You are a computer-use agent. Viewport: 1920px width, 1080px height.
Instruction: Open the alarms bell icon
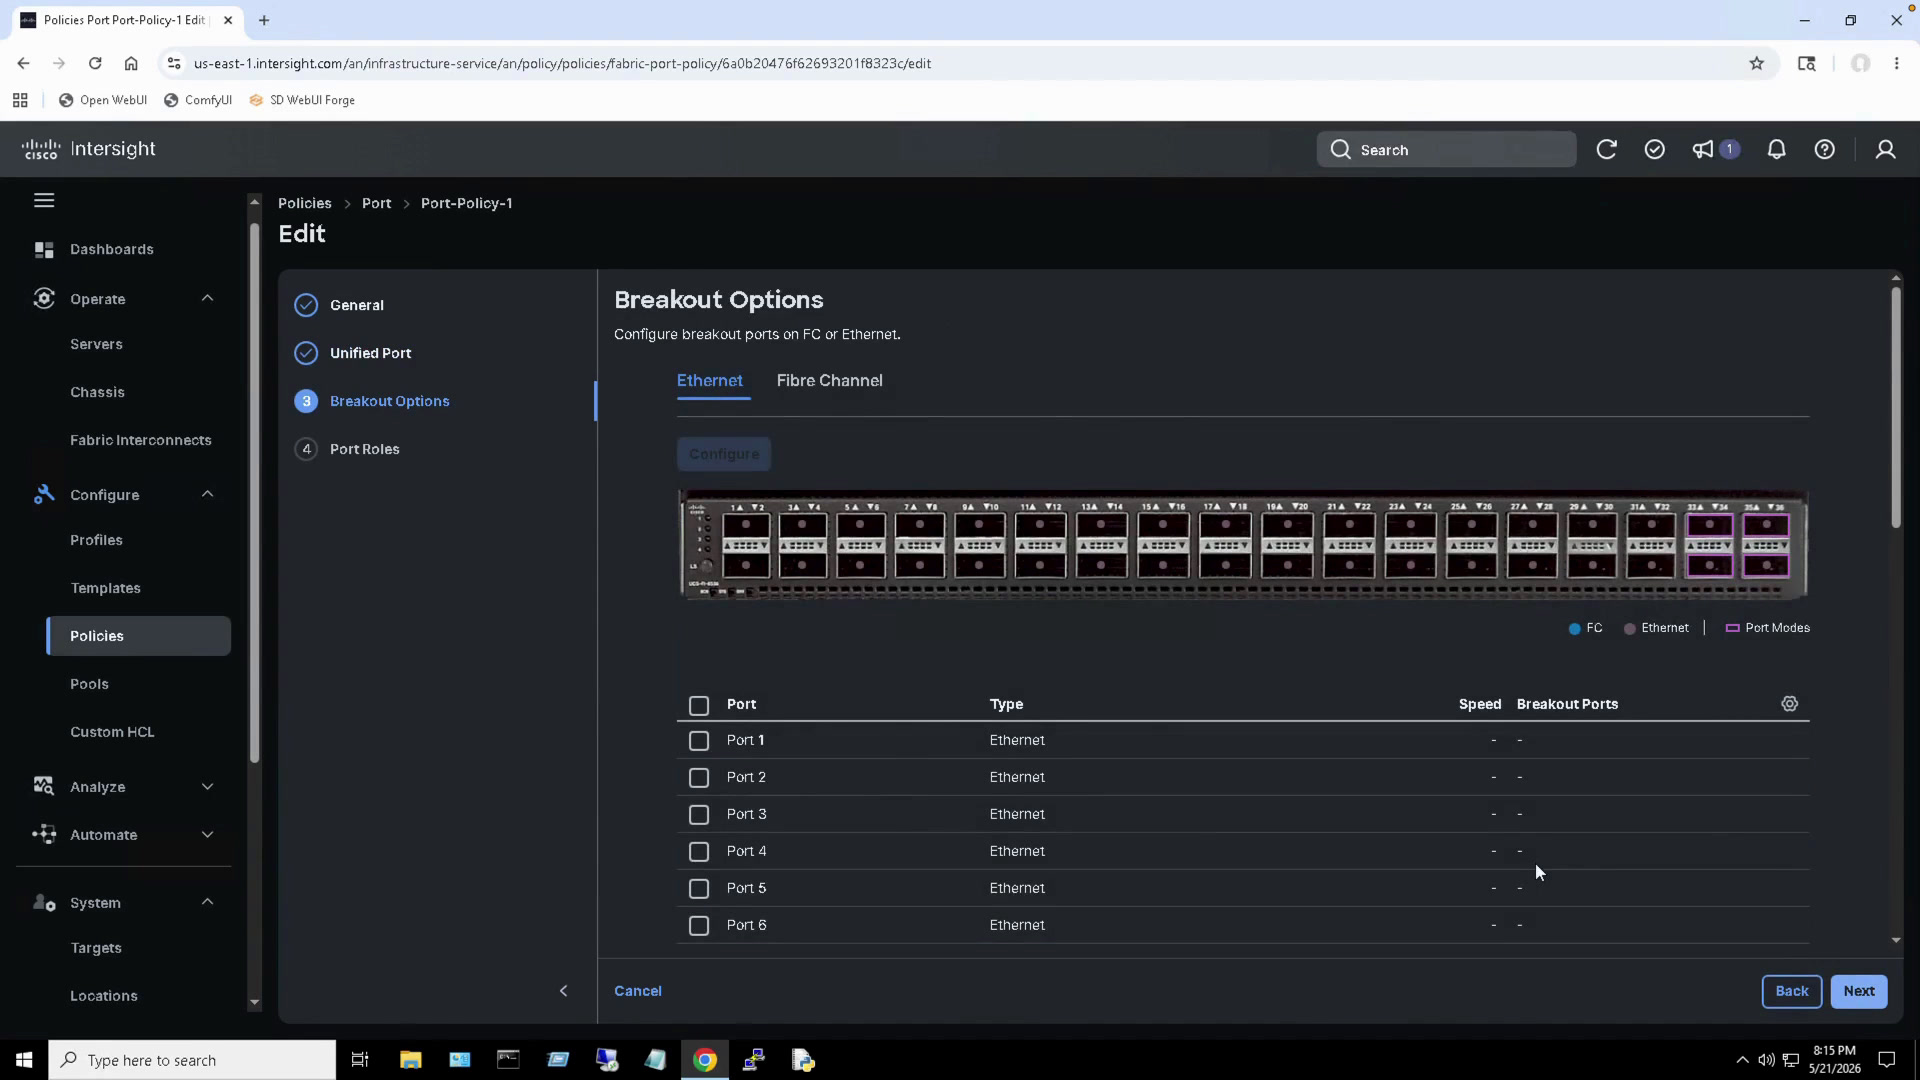(1777, 150)
